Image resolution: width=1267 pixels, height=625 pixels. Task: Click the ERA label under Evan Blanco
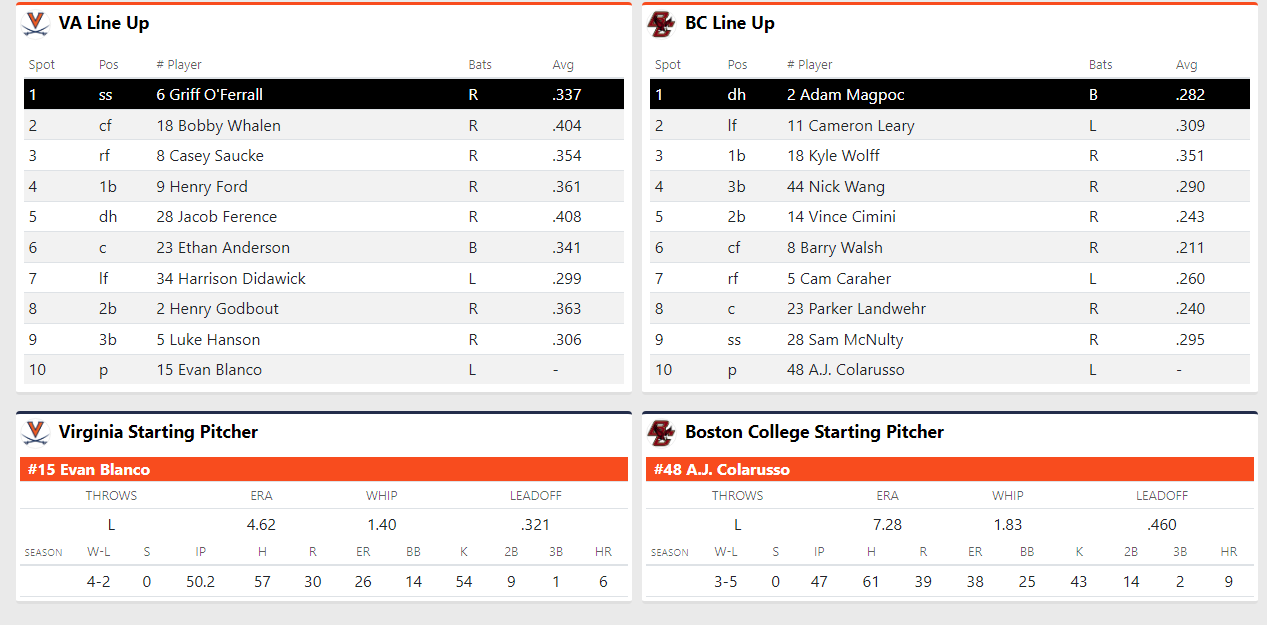click(x=261, y=496)
